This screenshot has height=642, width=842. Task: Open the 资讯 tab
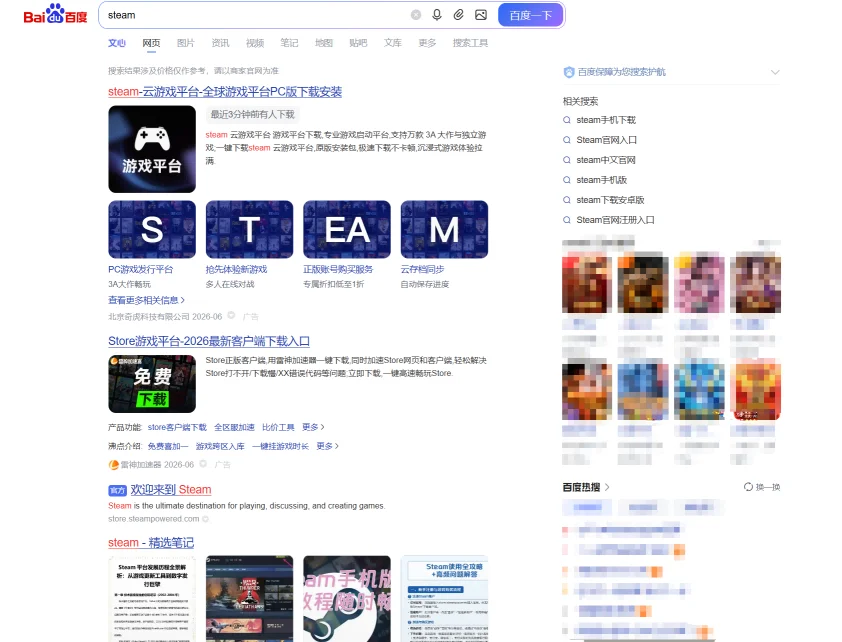click(220, 43)
